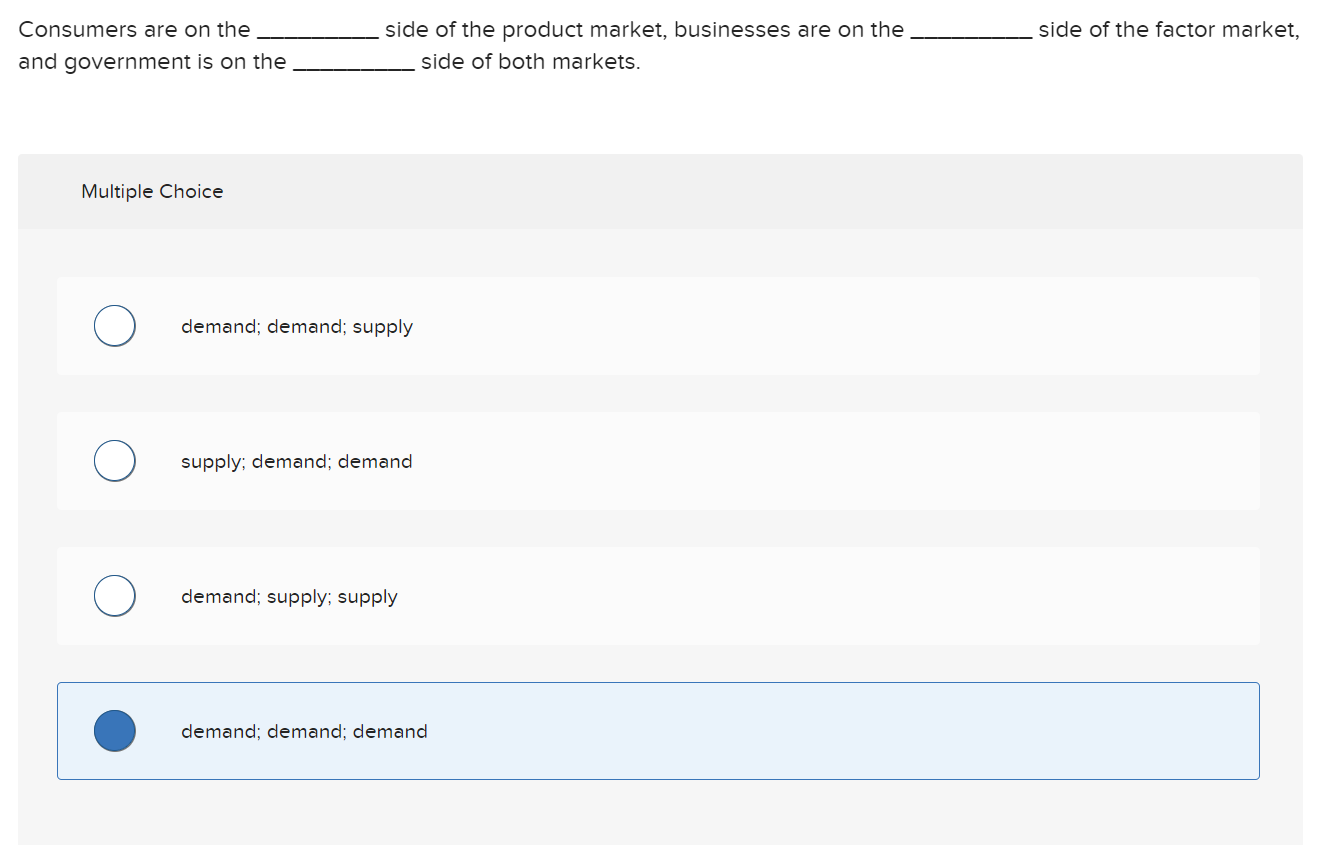Click the answer text 'demand; demand; supply'
The width and height of the screenshot is (1337, 845).
click(x=297, y=326)
